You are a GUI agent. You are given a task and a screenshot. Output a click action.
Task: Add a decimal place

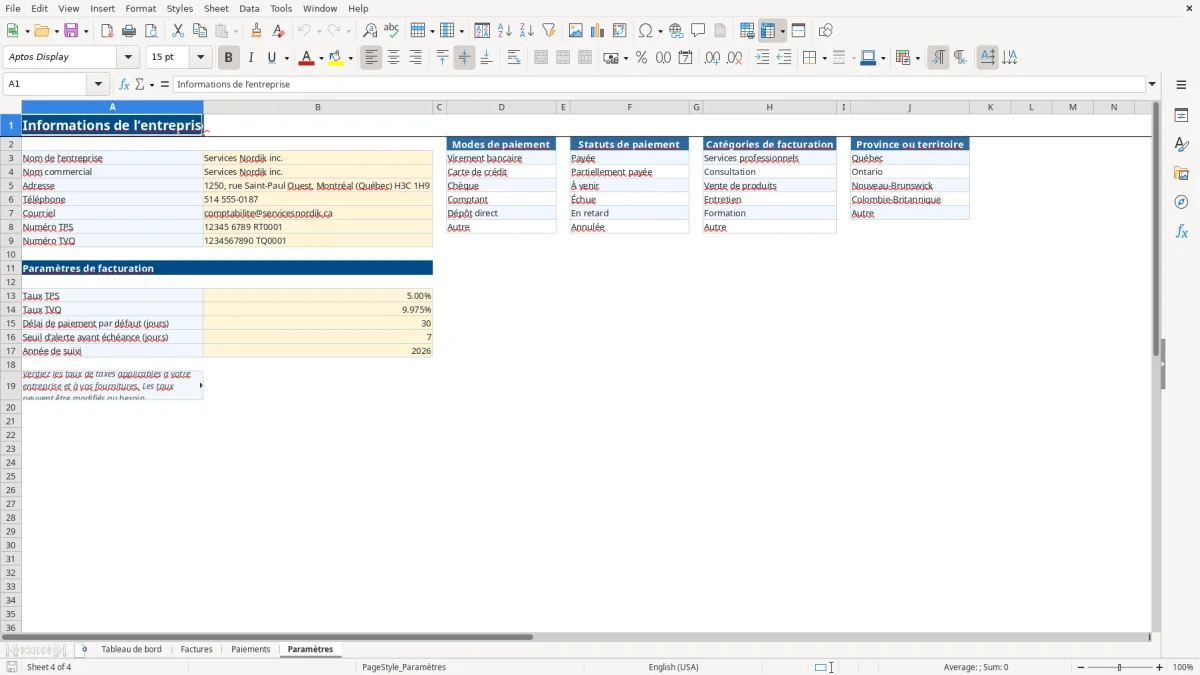tap(712, 58)
